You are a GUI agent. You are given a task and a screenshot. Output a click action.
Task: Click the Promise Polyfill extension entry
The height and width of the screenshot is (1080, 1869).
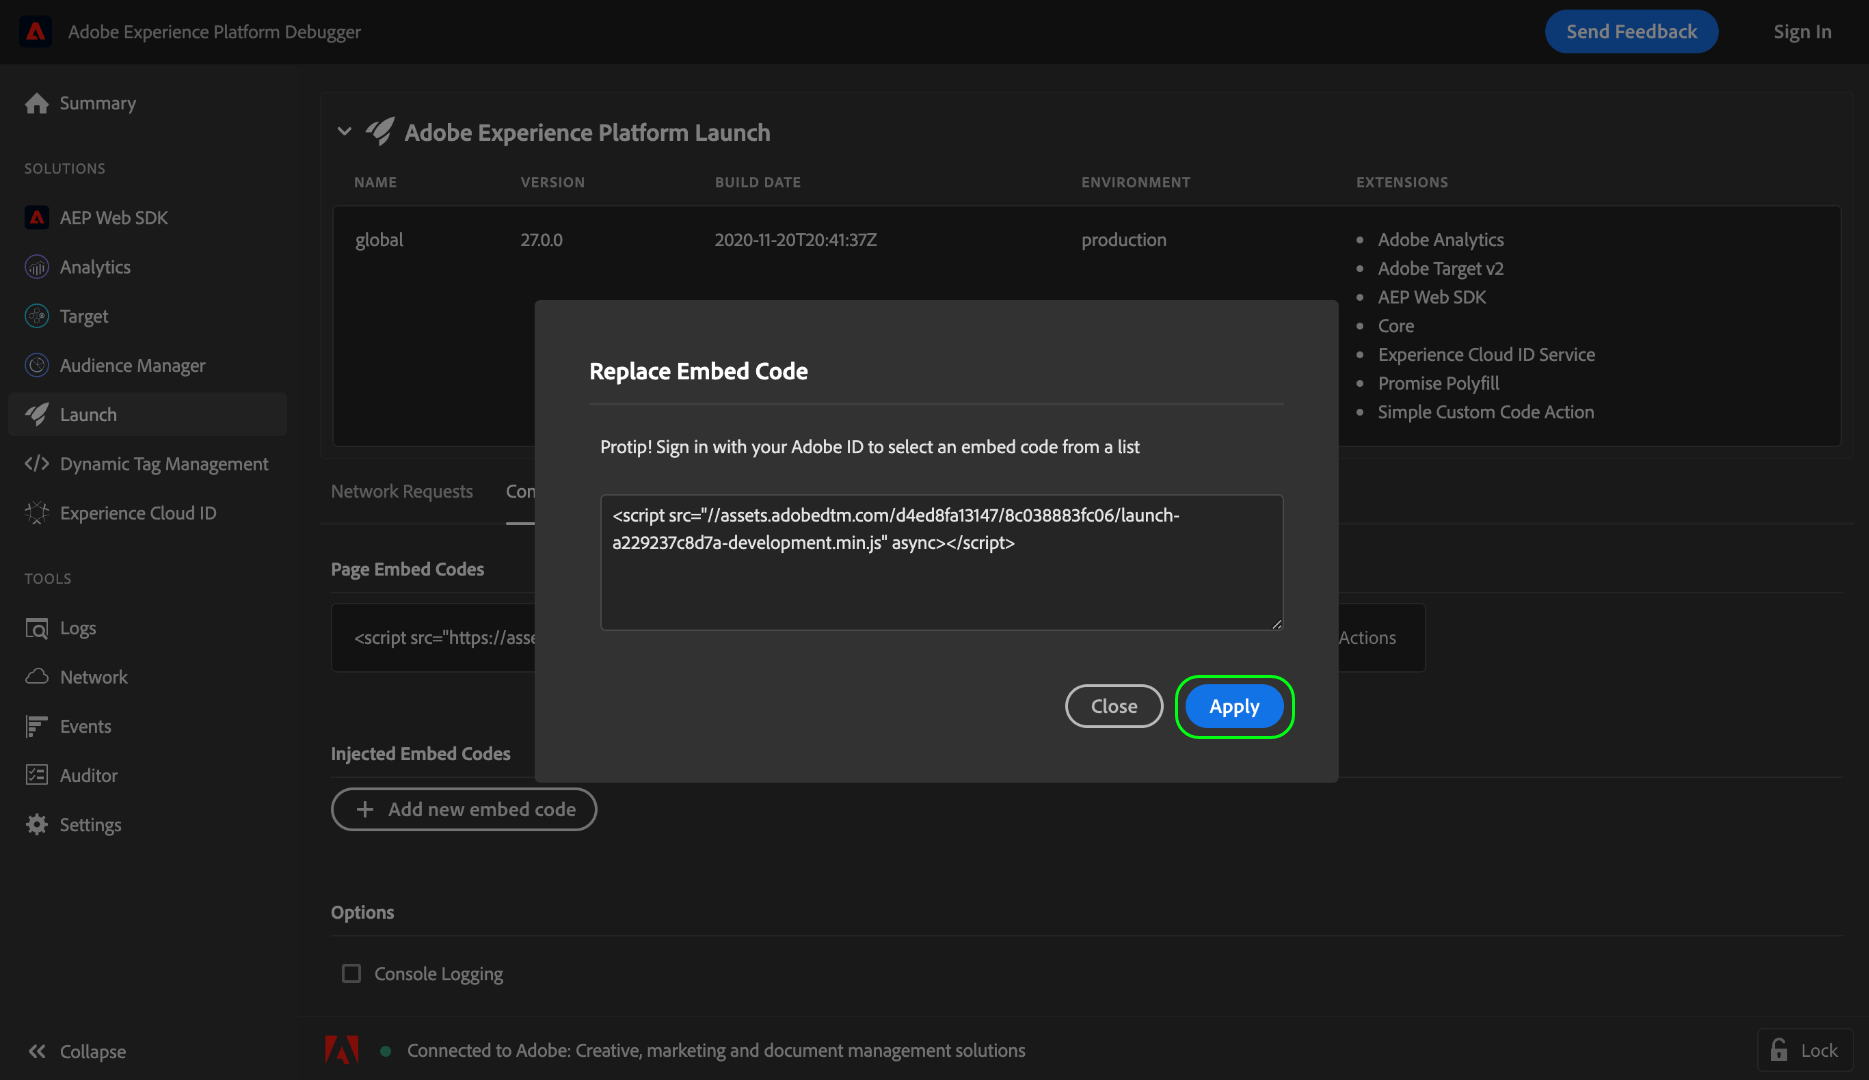pos(1438,384)
